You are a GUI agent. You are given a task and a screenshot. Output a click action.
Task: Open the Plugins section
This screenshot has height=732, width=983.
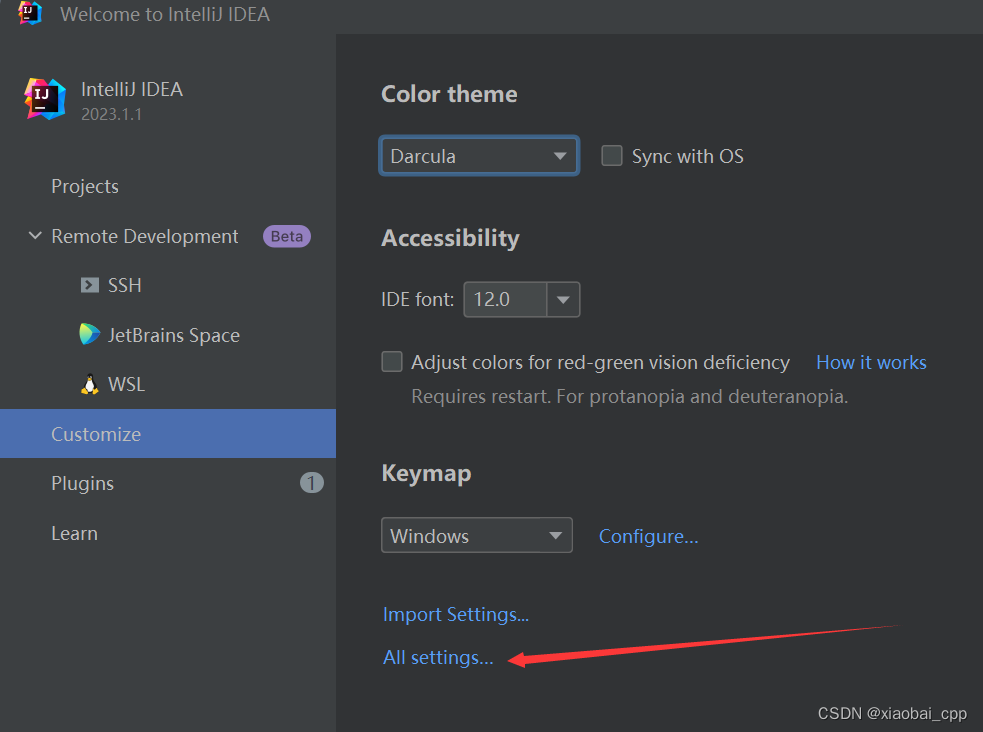pos(83,483)
